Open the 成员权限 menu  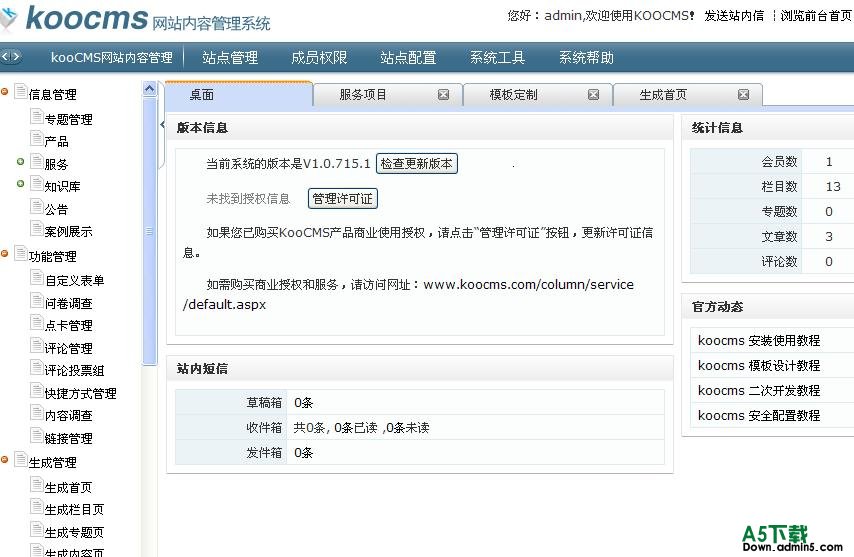319,57
